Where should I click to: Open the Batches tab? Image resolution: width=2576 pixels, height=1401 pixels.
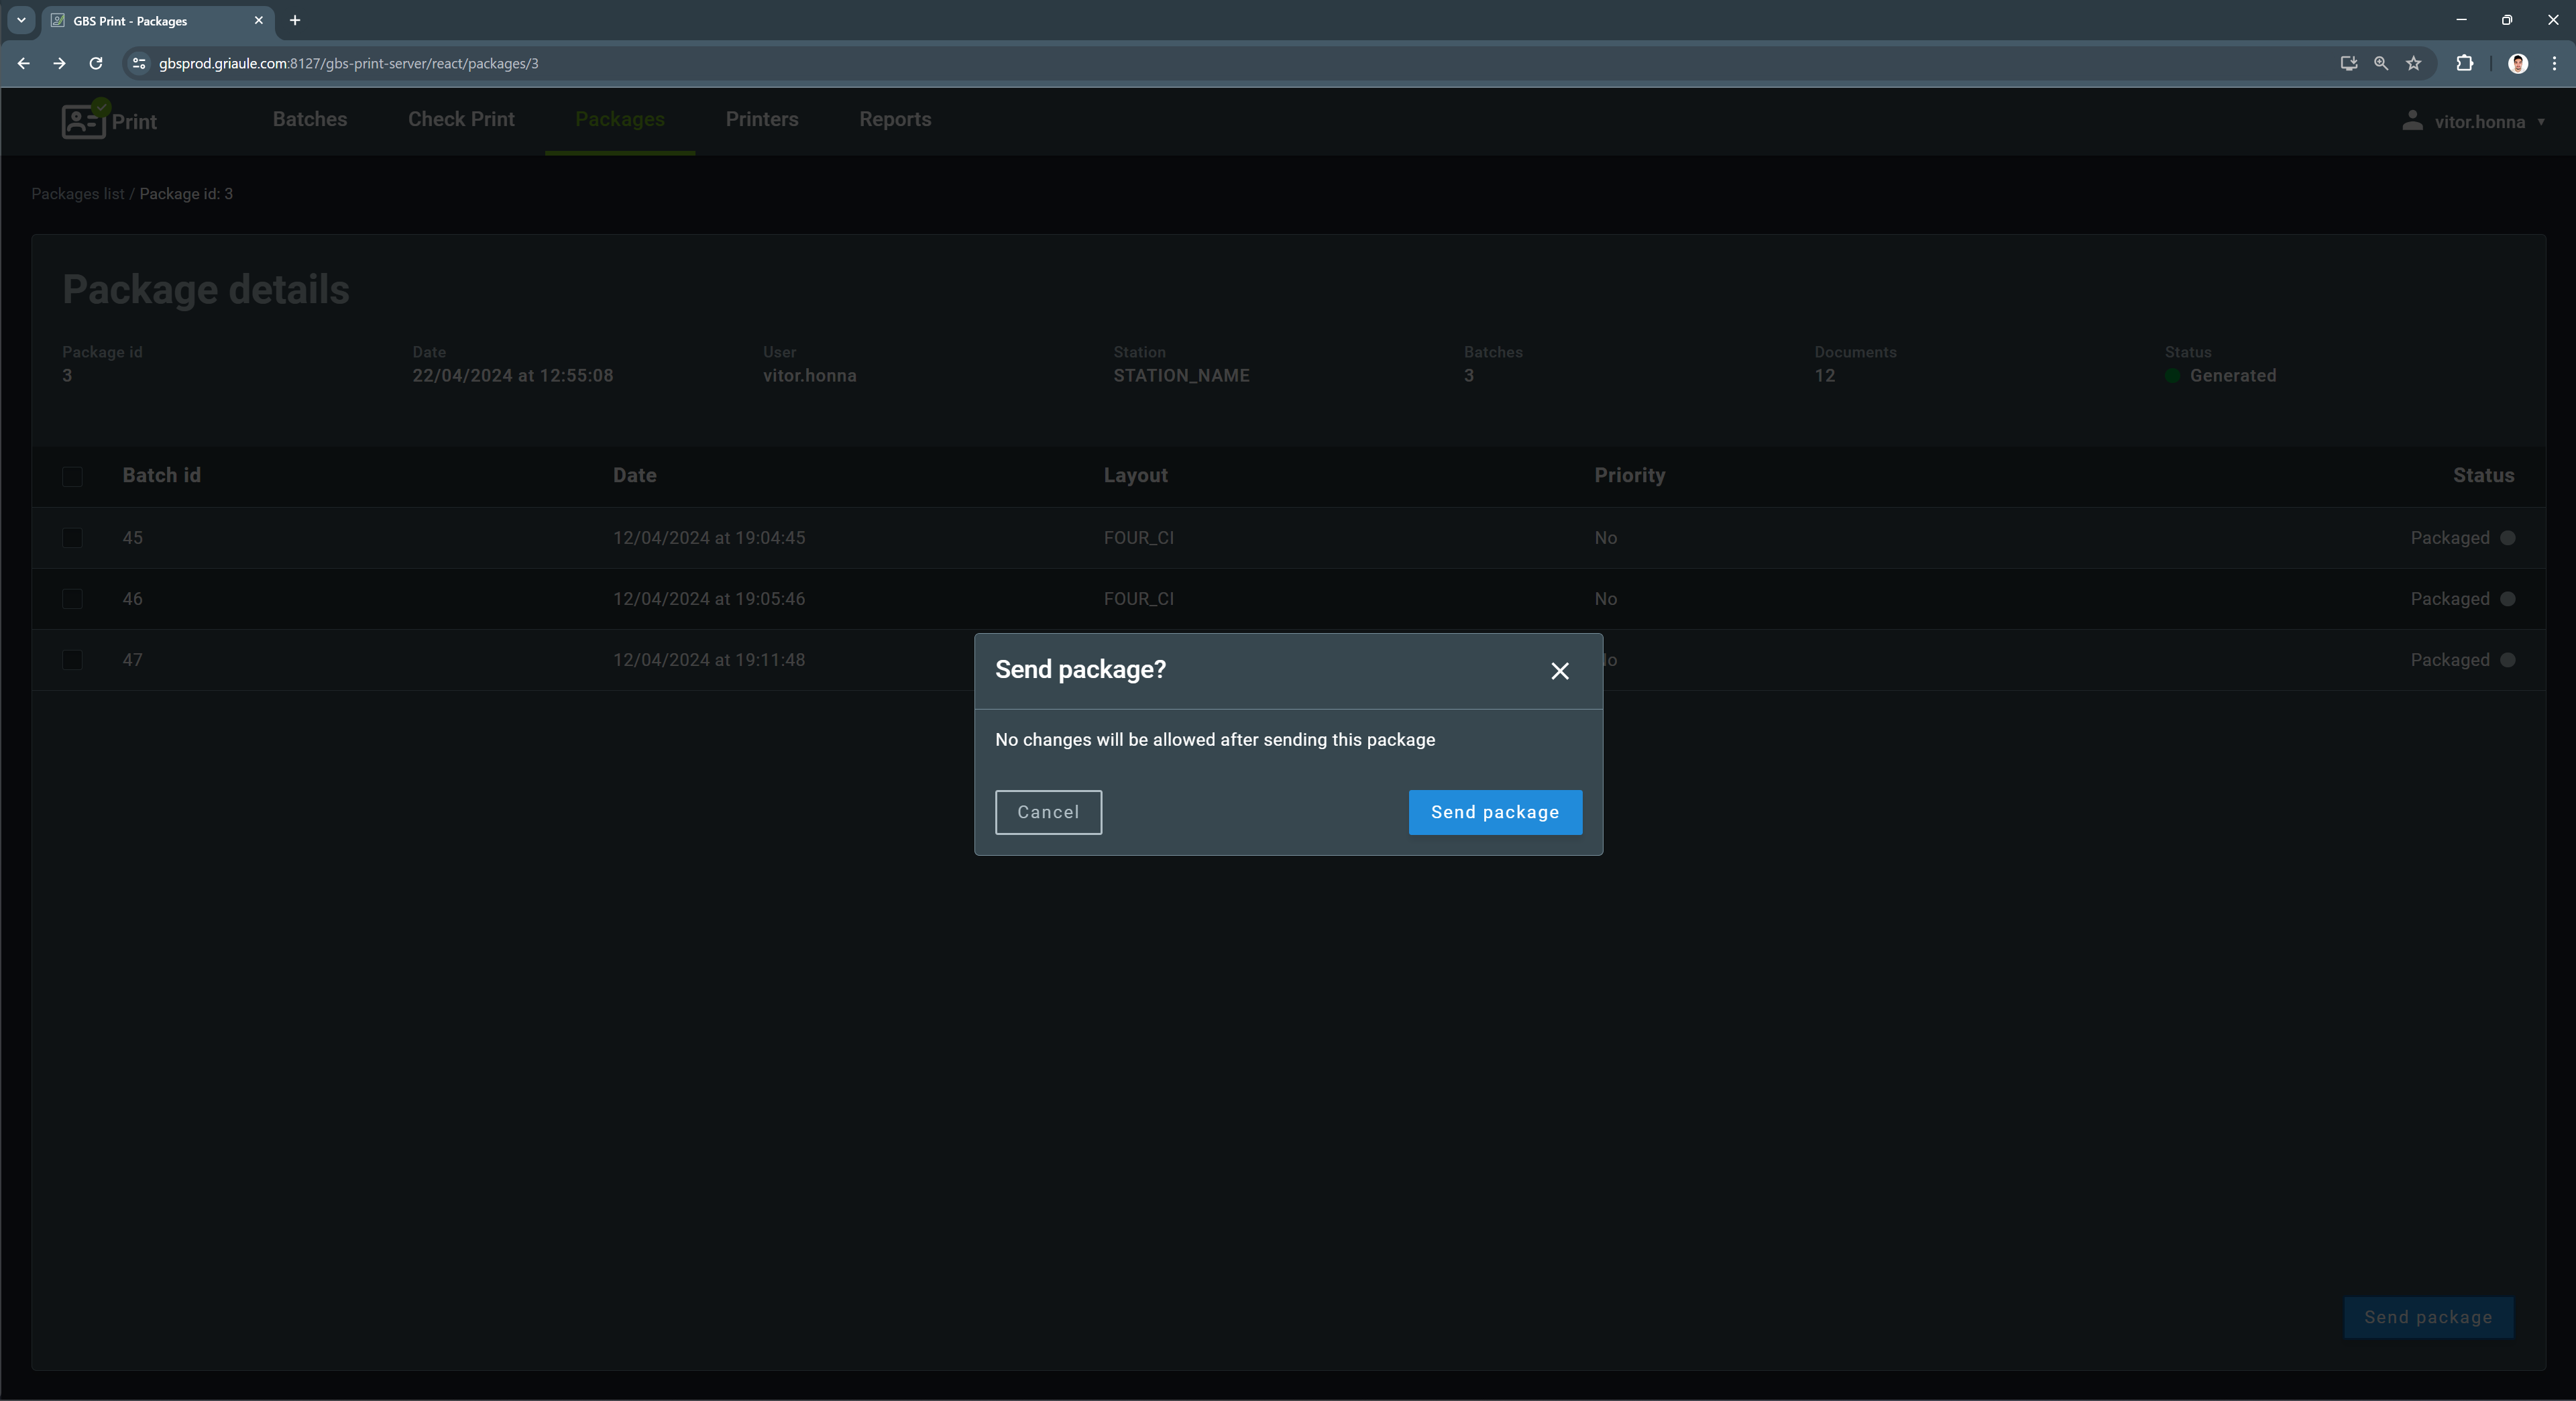(310, 119)
